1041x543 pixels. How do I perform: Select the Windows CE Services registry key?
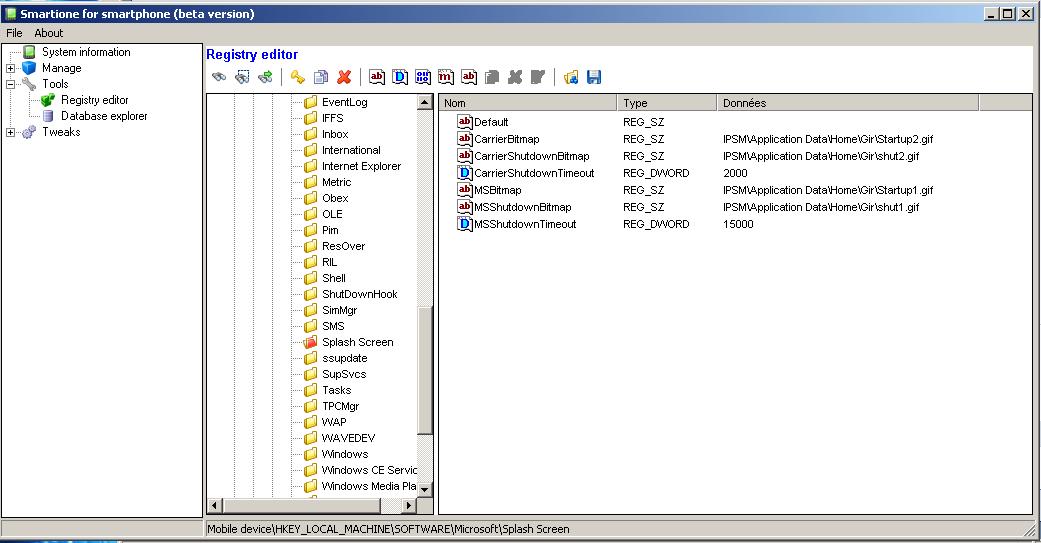(x=369, y=470)
